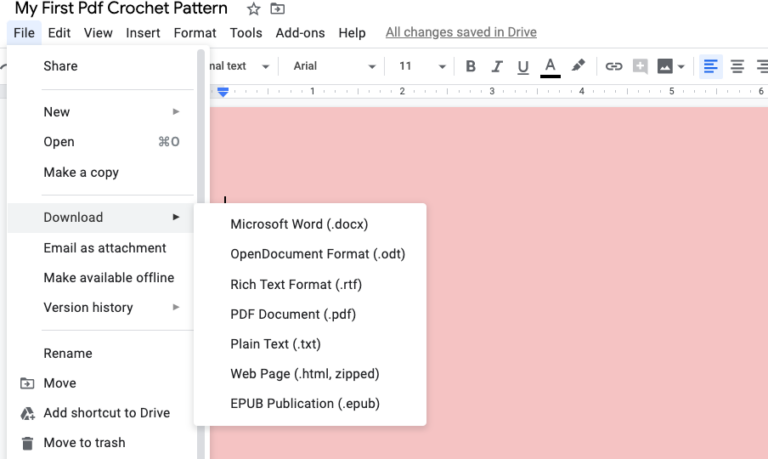768x459 pixels.
Task: Choose PDF Document (.pdf) download option
Action: (x=293, y=314)
